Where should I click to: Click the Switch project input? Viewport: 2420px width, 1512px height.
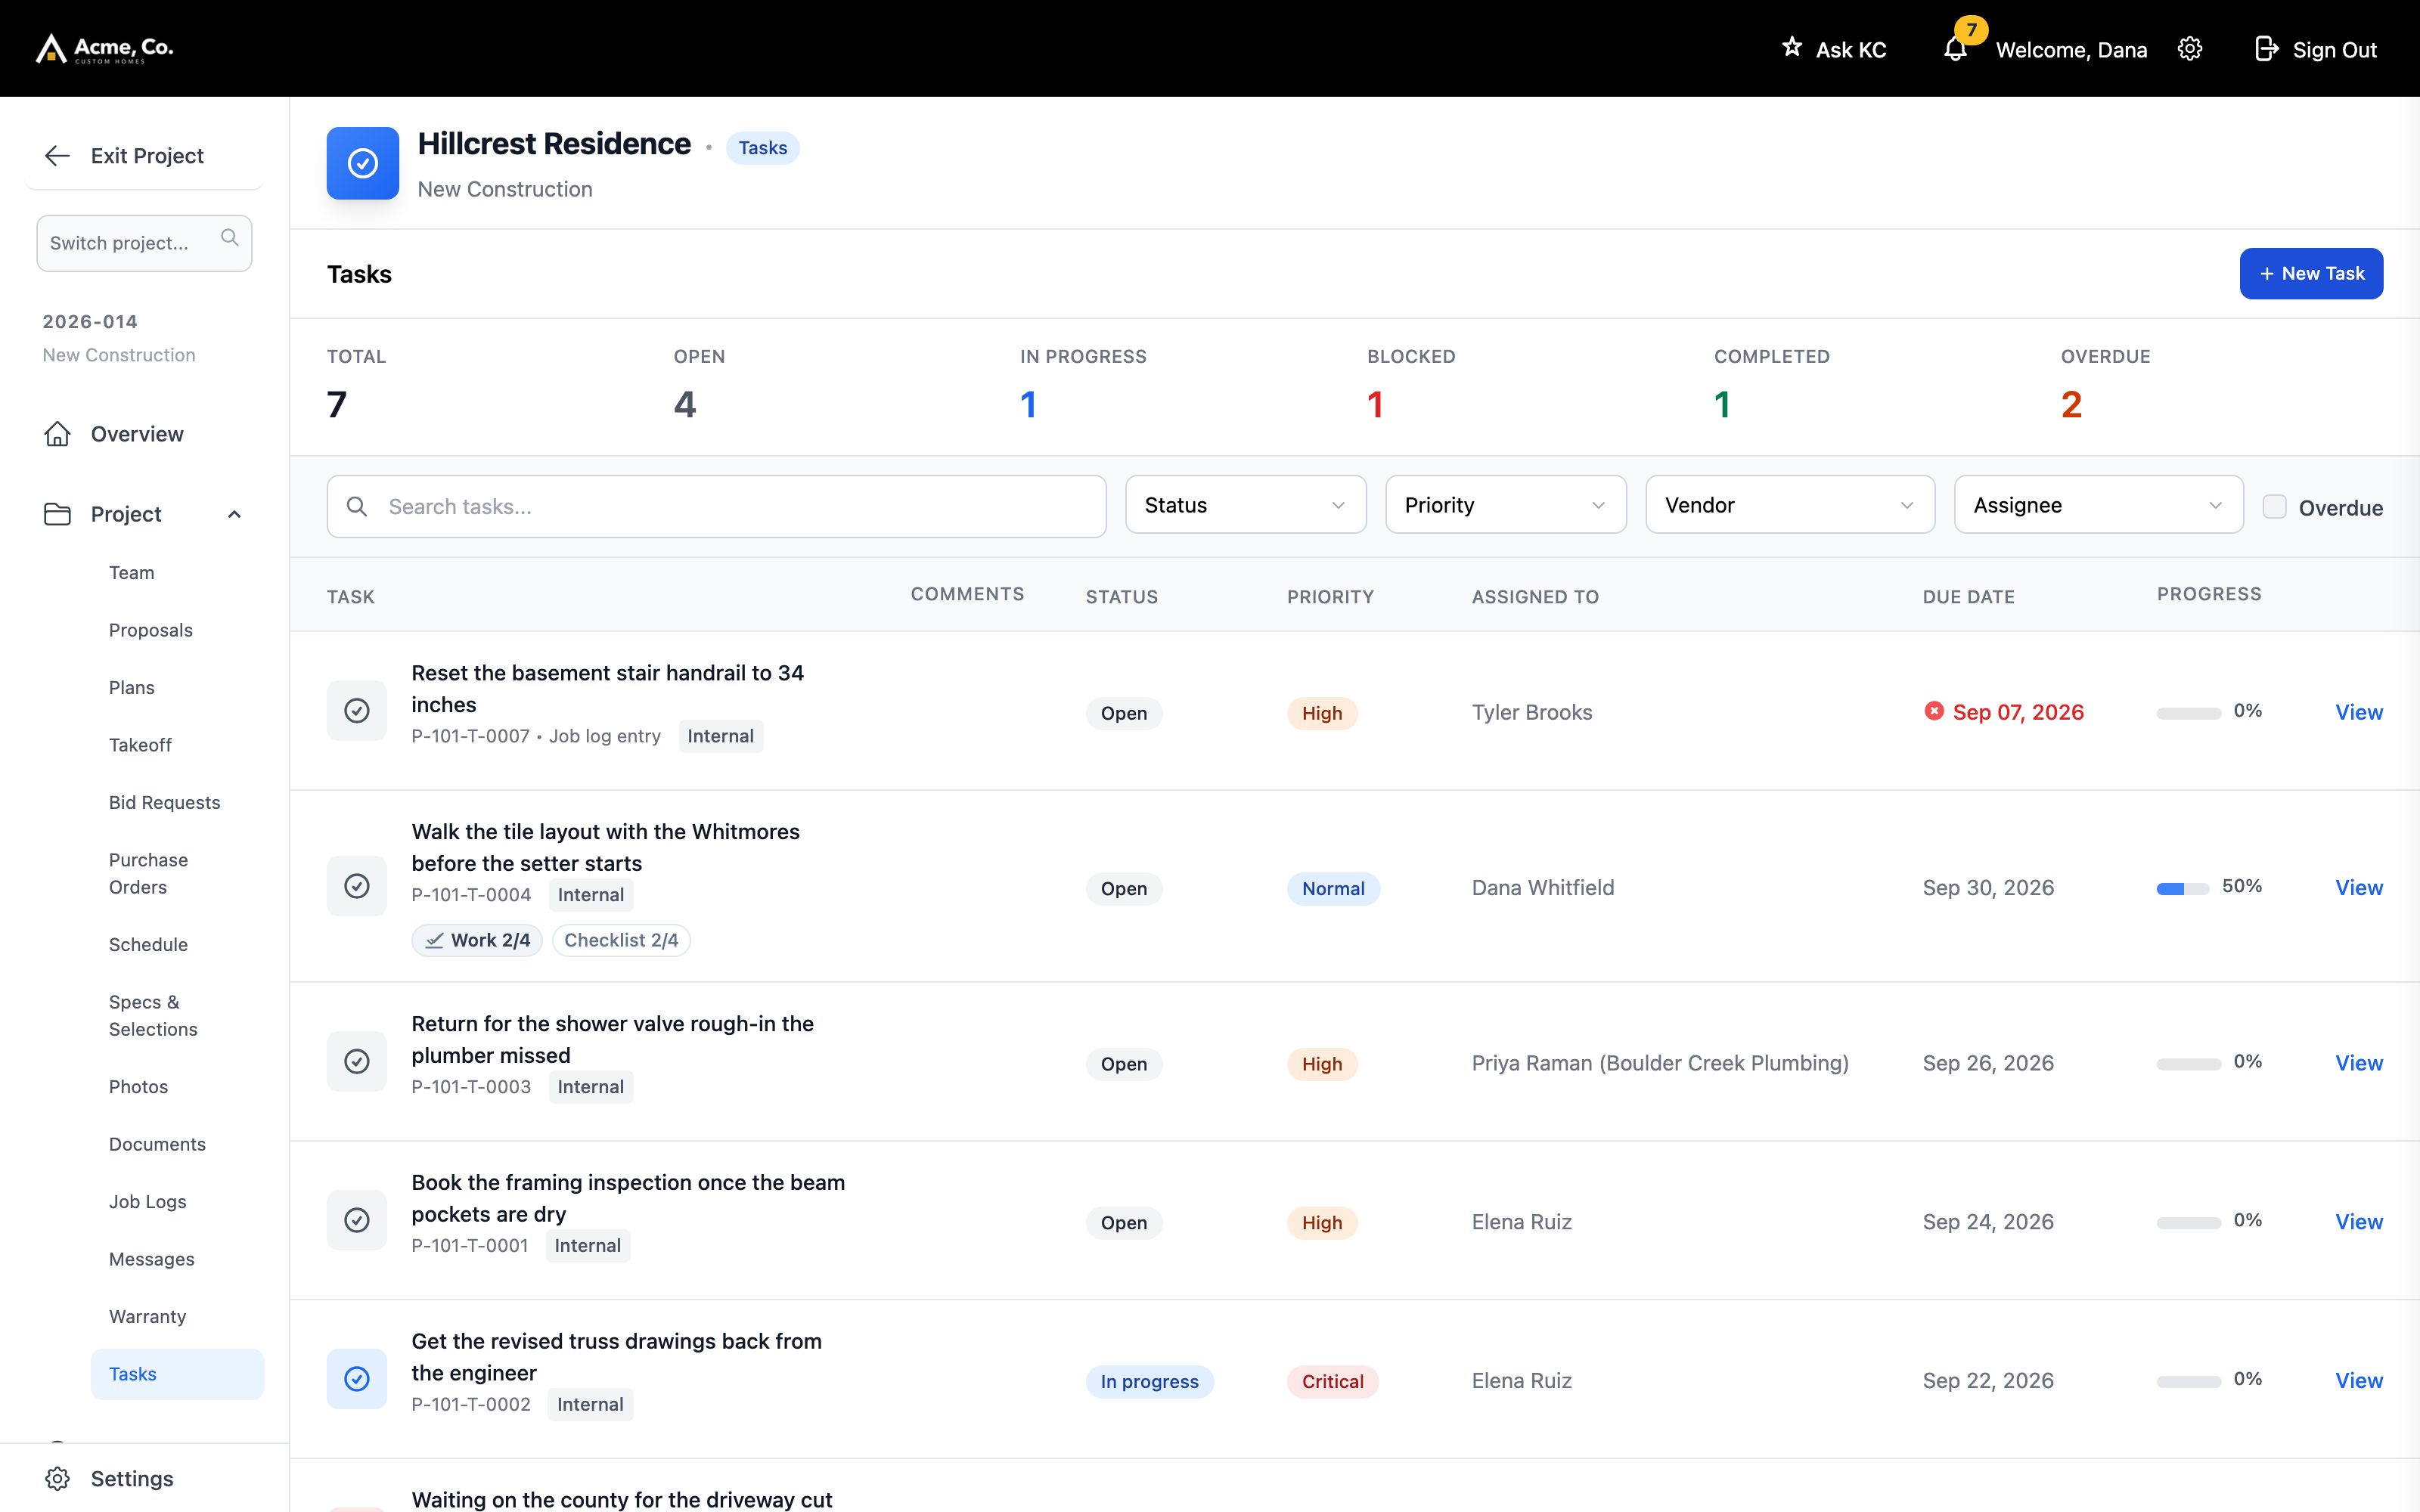click(x=144, y=243)
